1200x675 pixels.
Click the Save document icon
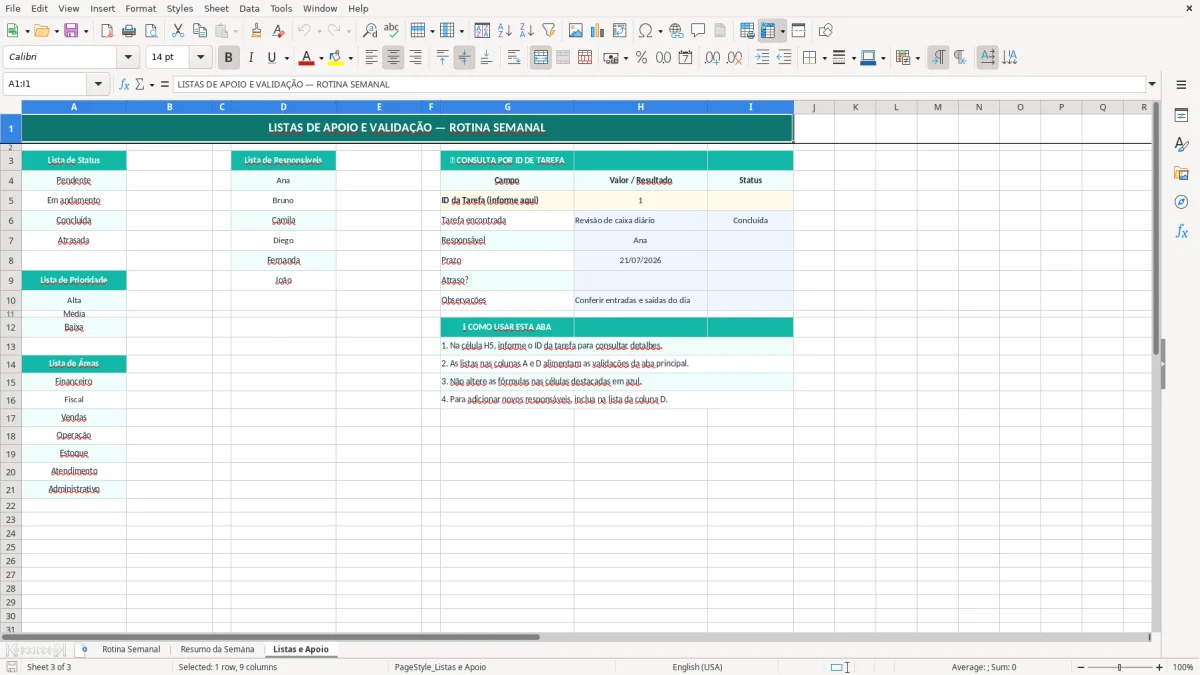coord(71,31)
